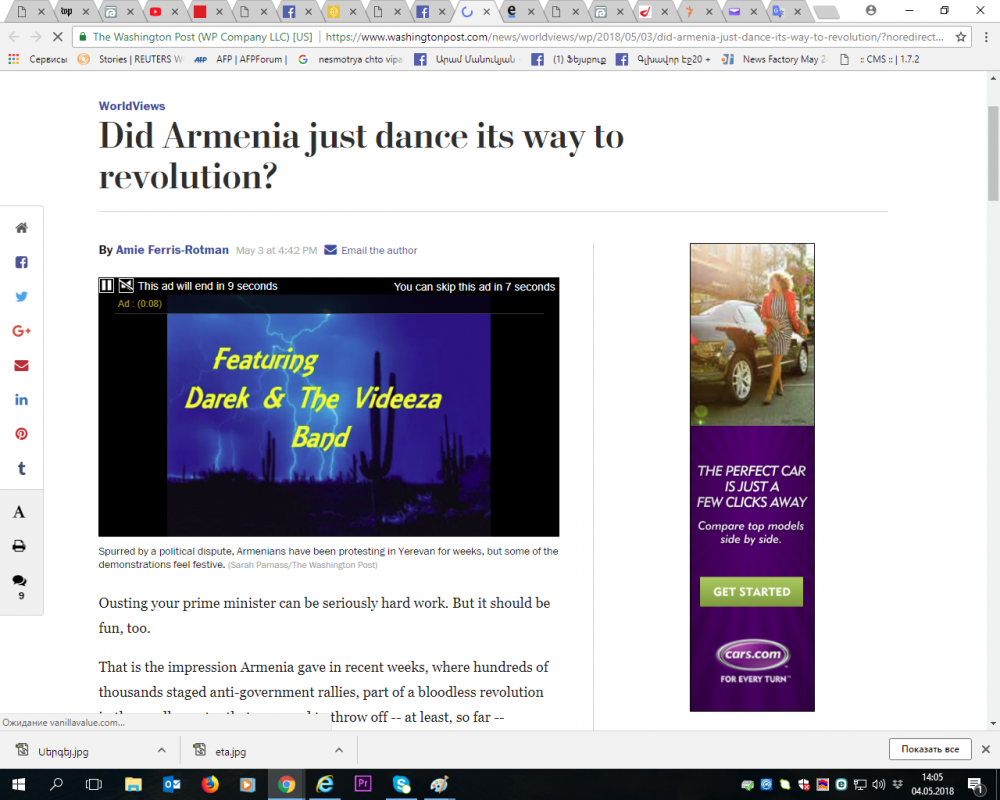Open author Amie Ferris-Rotman's page

coord(172,250)
